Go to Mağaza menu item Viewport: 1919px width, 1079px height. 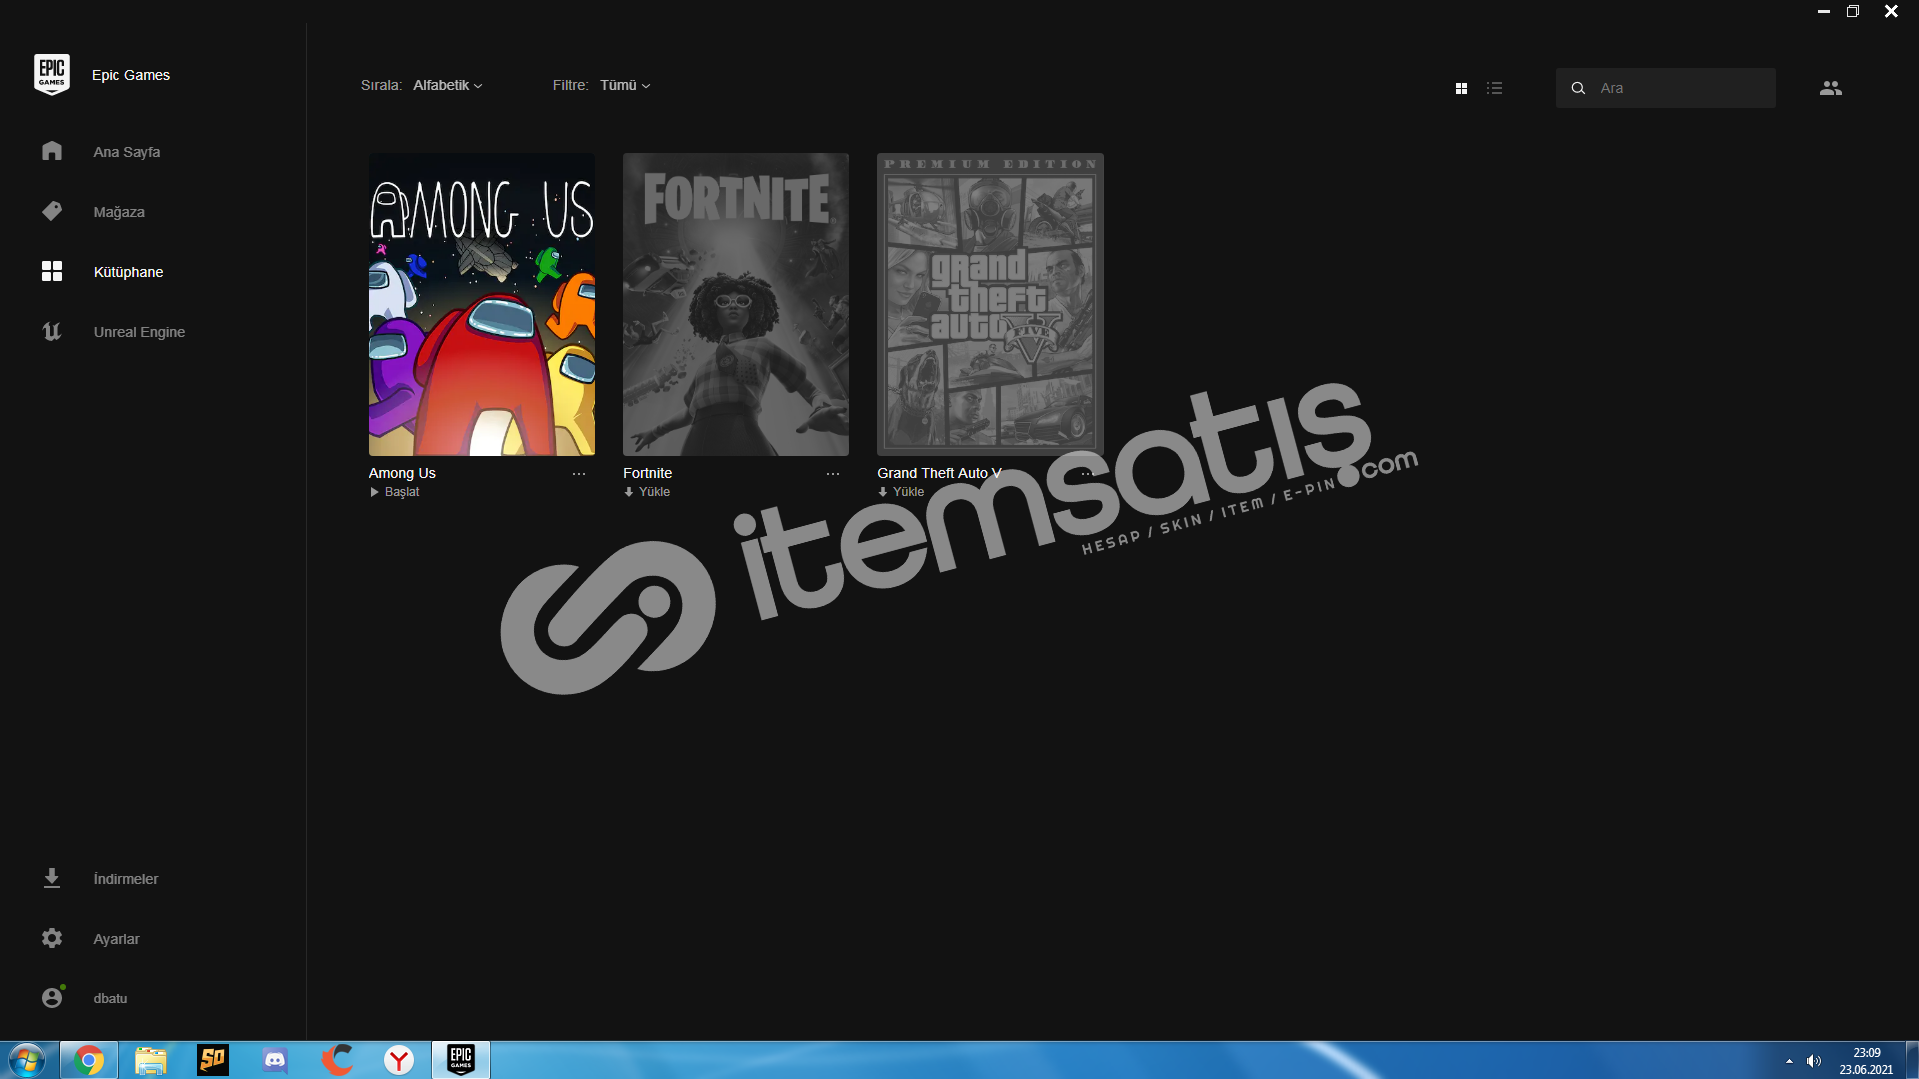[x=119, y=212]
